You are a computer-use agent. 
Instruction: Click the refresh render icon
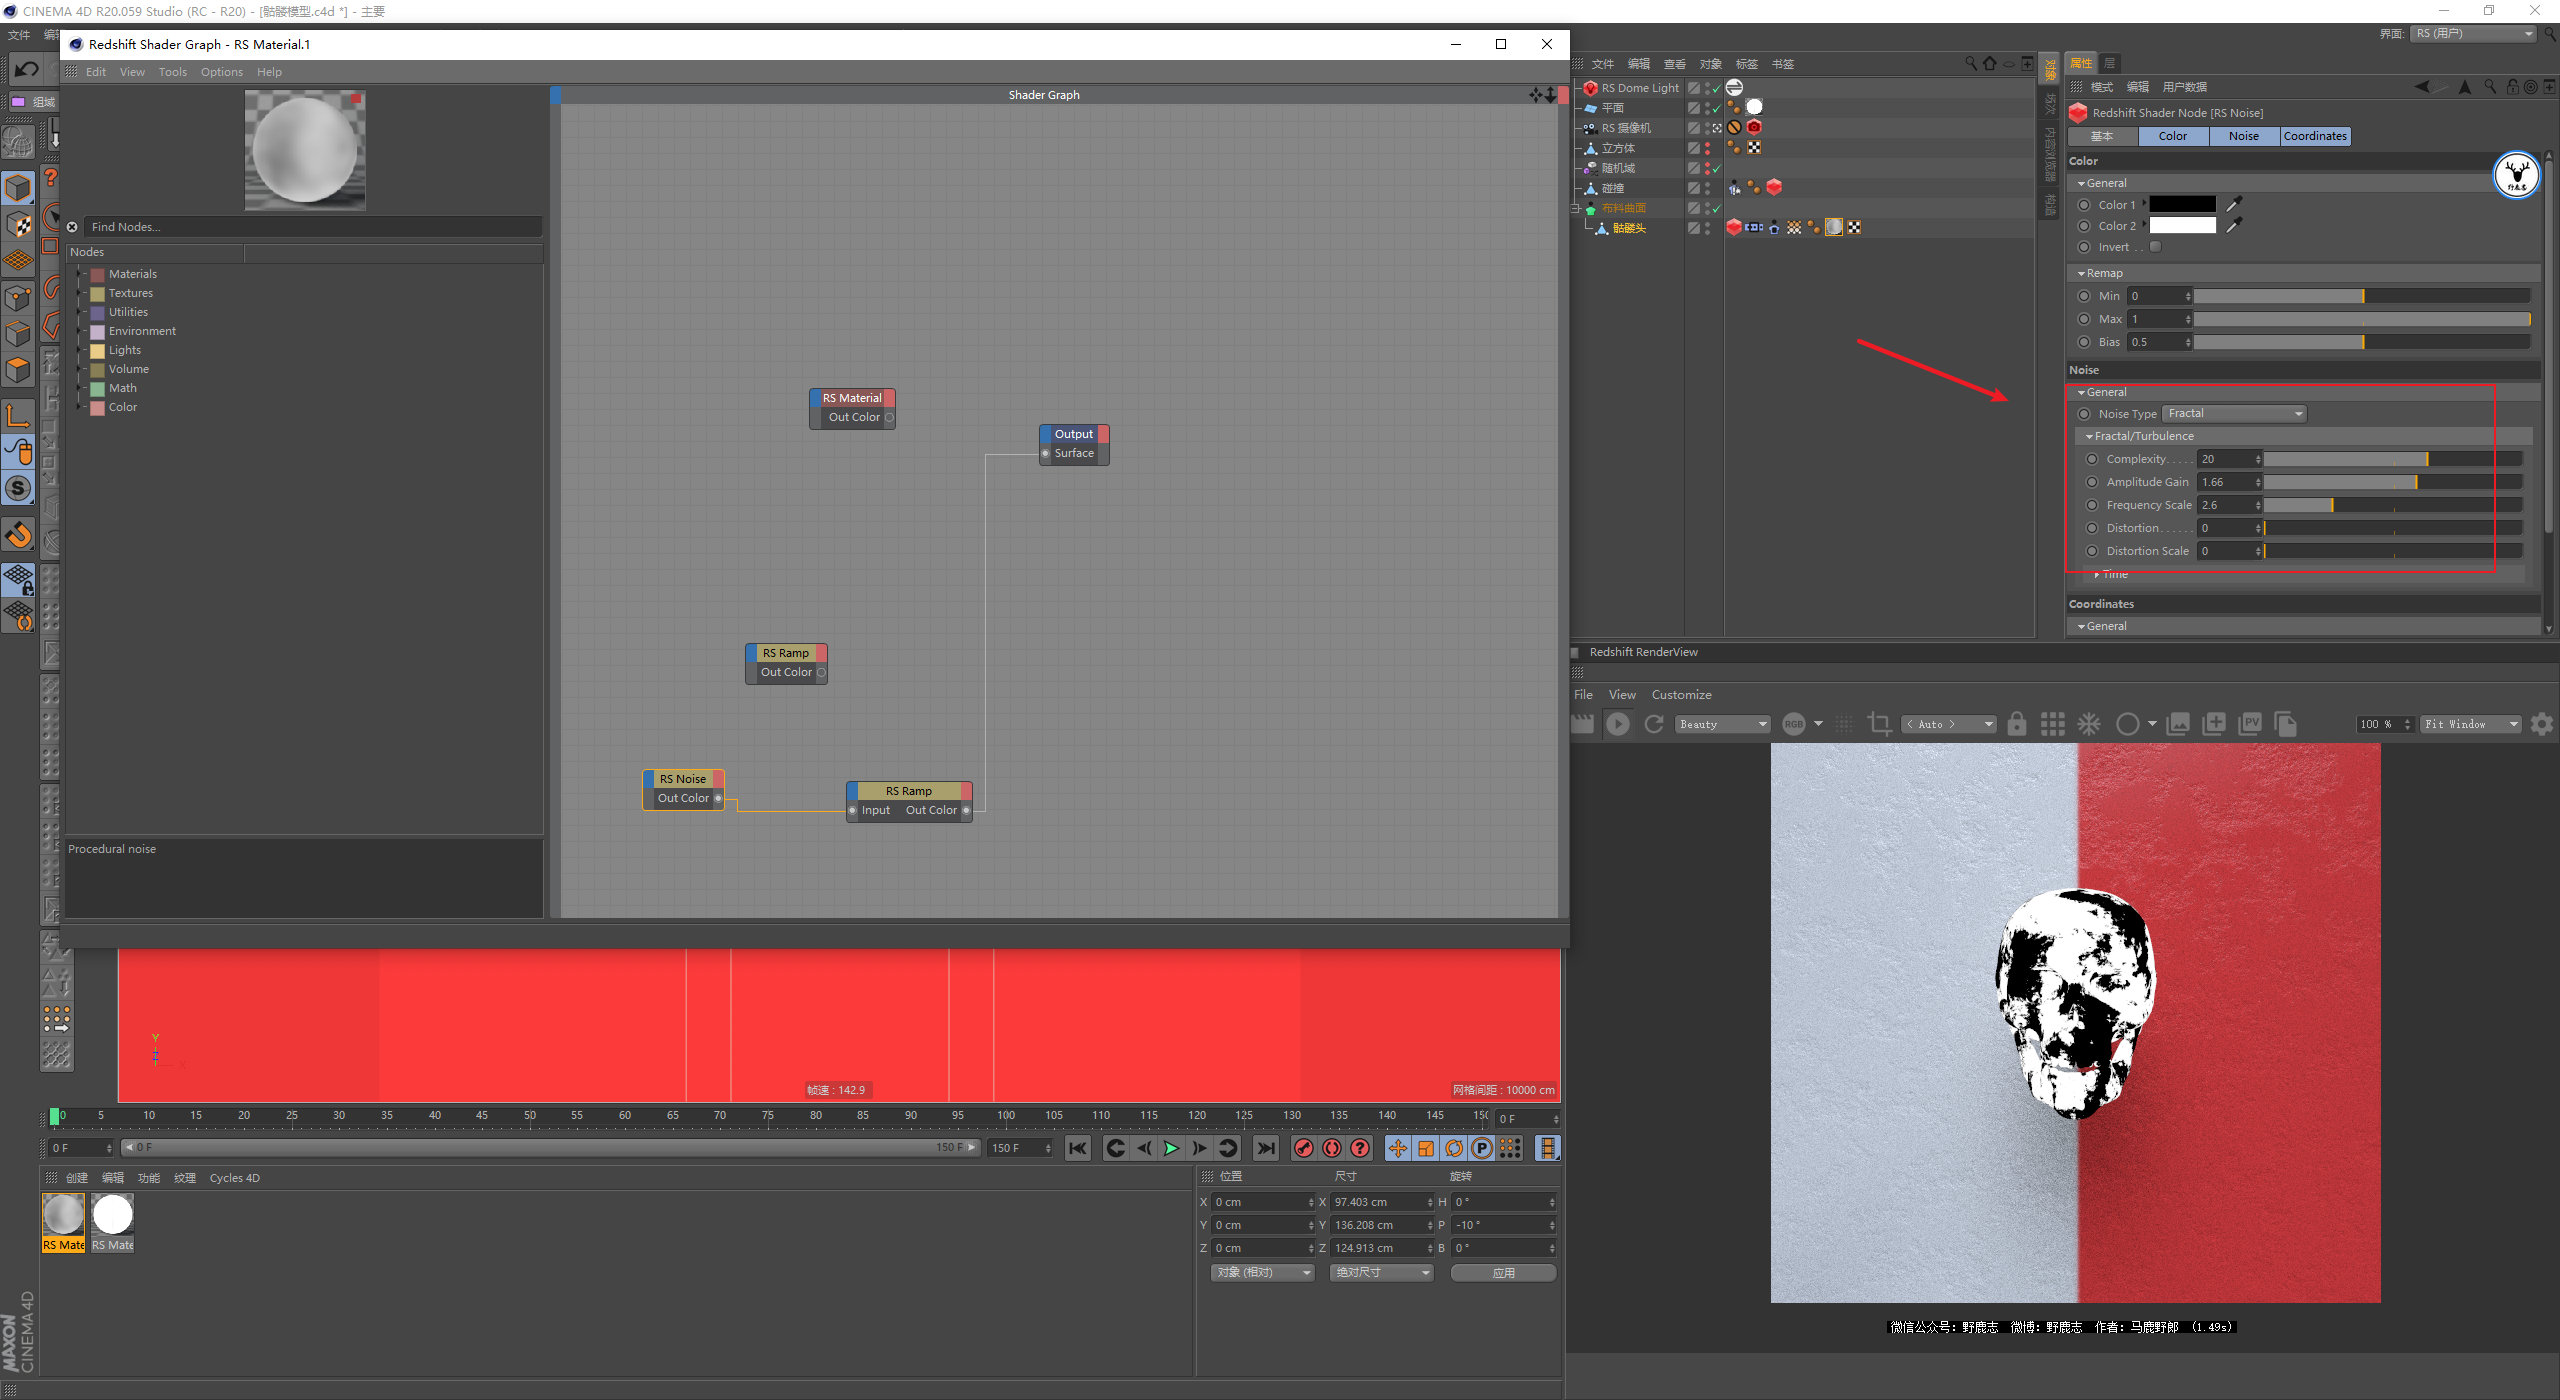click(1654, 724)
